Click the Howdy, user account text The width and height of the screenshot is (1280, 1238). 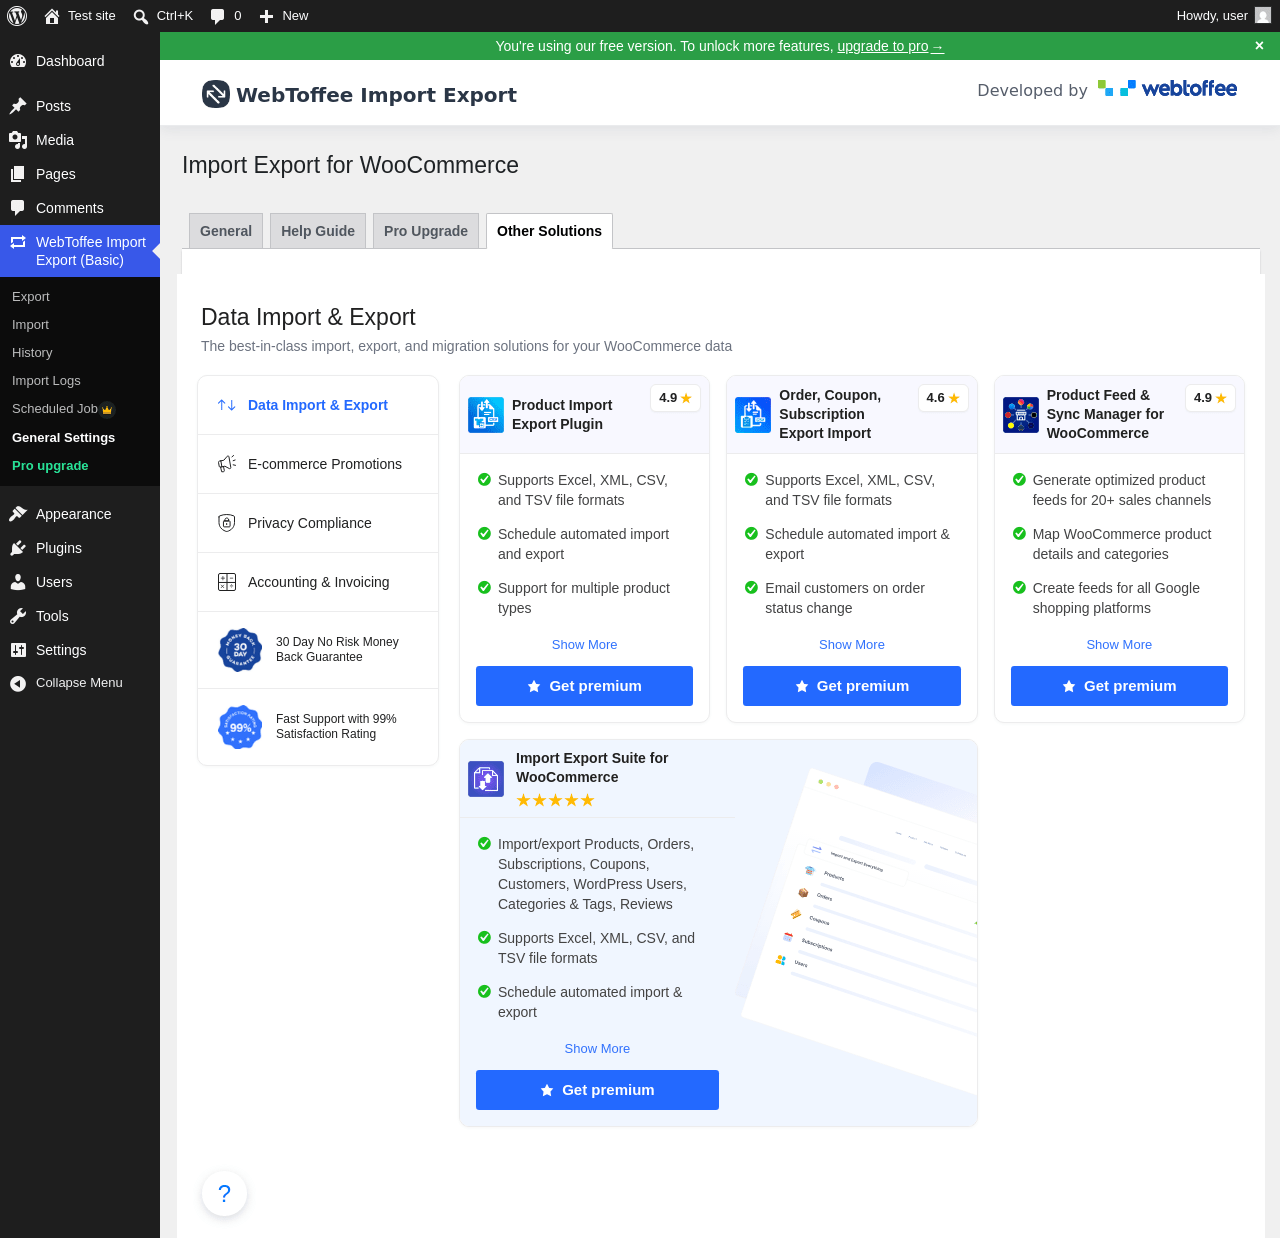(1212, 16)
